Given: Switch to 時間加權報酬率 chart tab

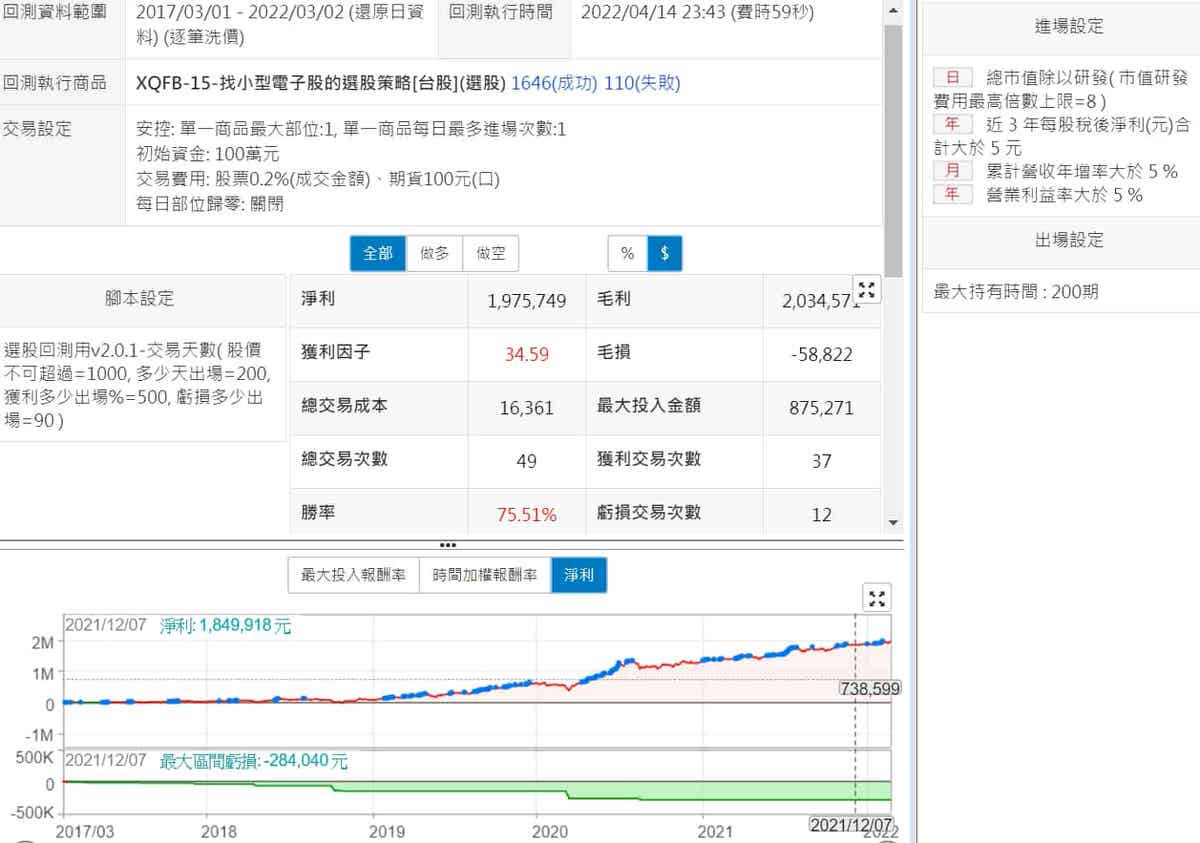Looking at the screenshot, I should point(485,575).
